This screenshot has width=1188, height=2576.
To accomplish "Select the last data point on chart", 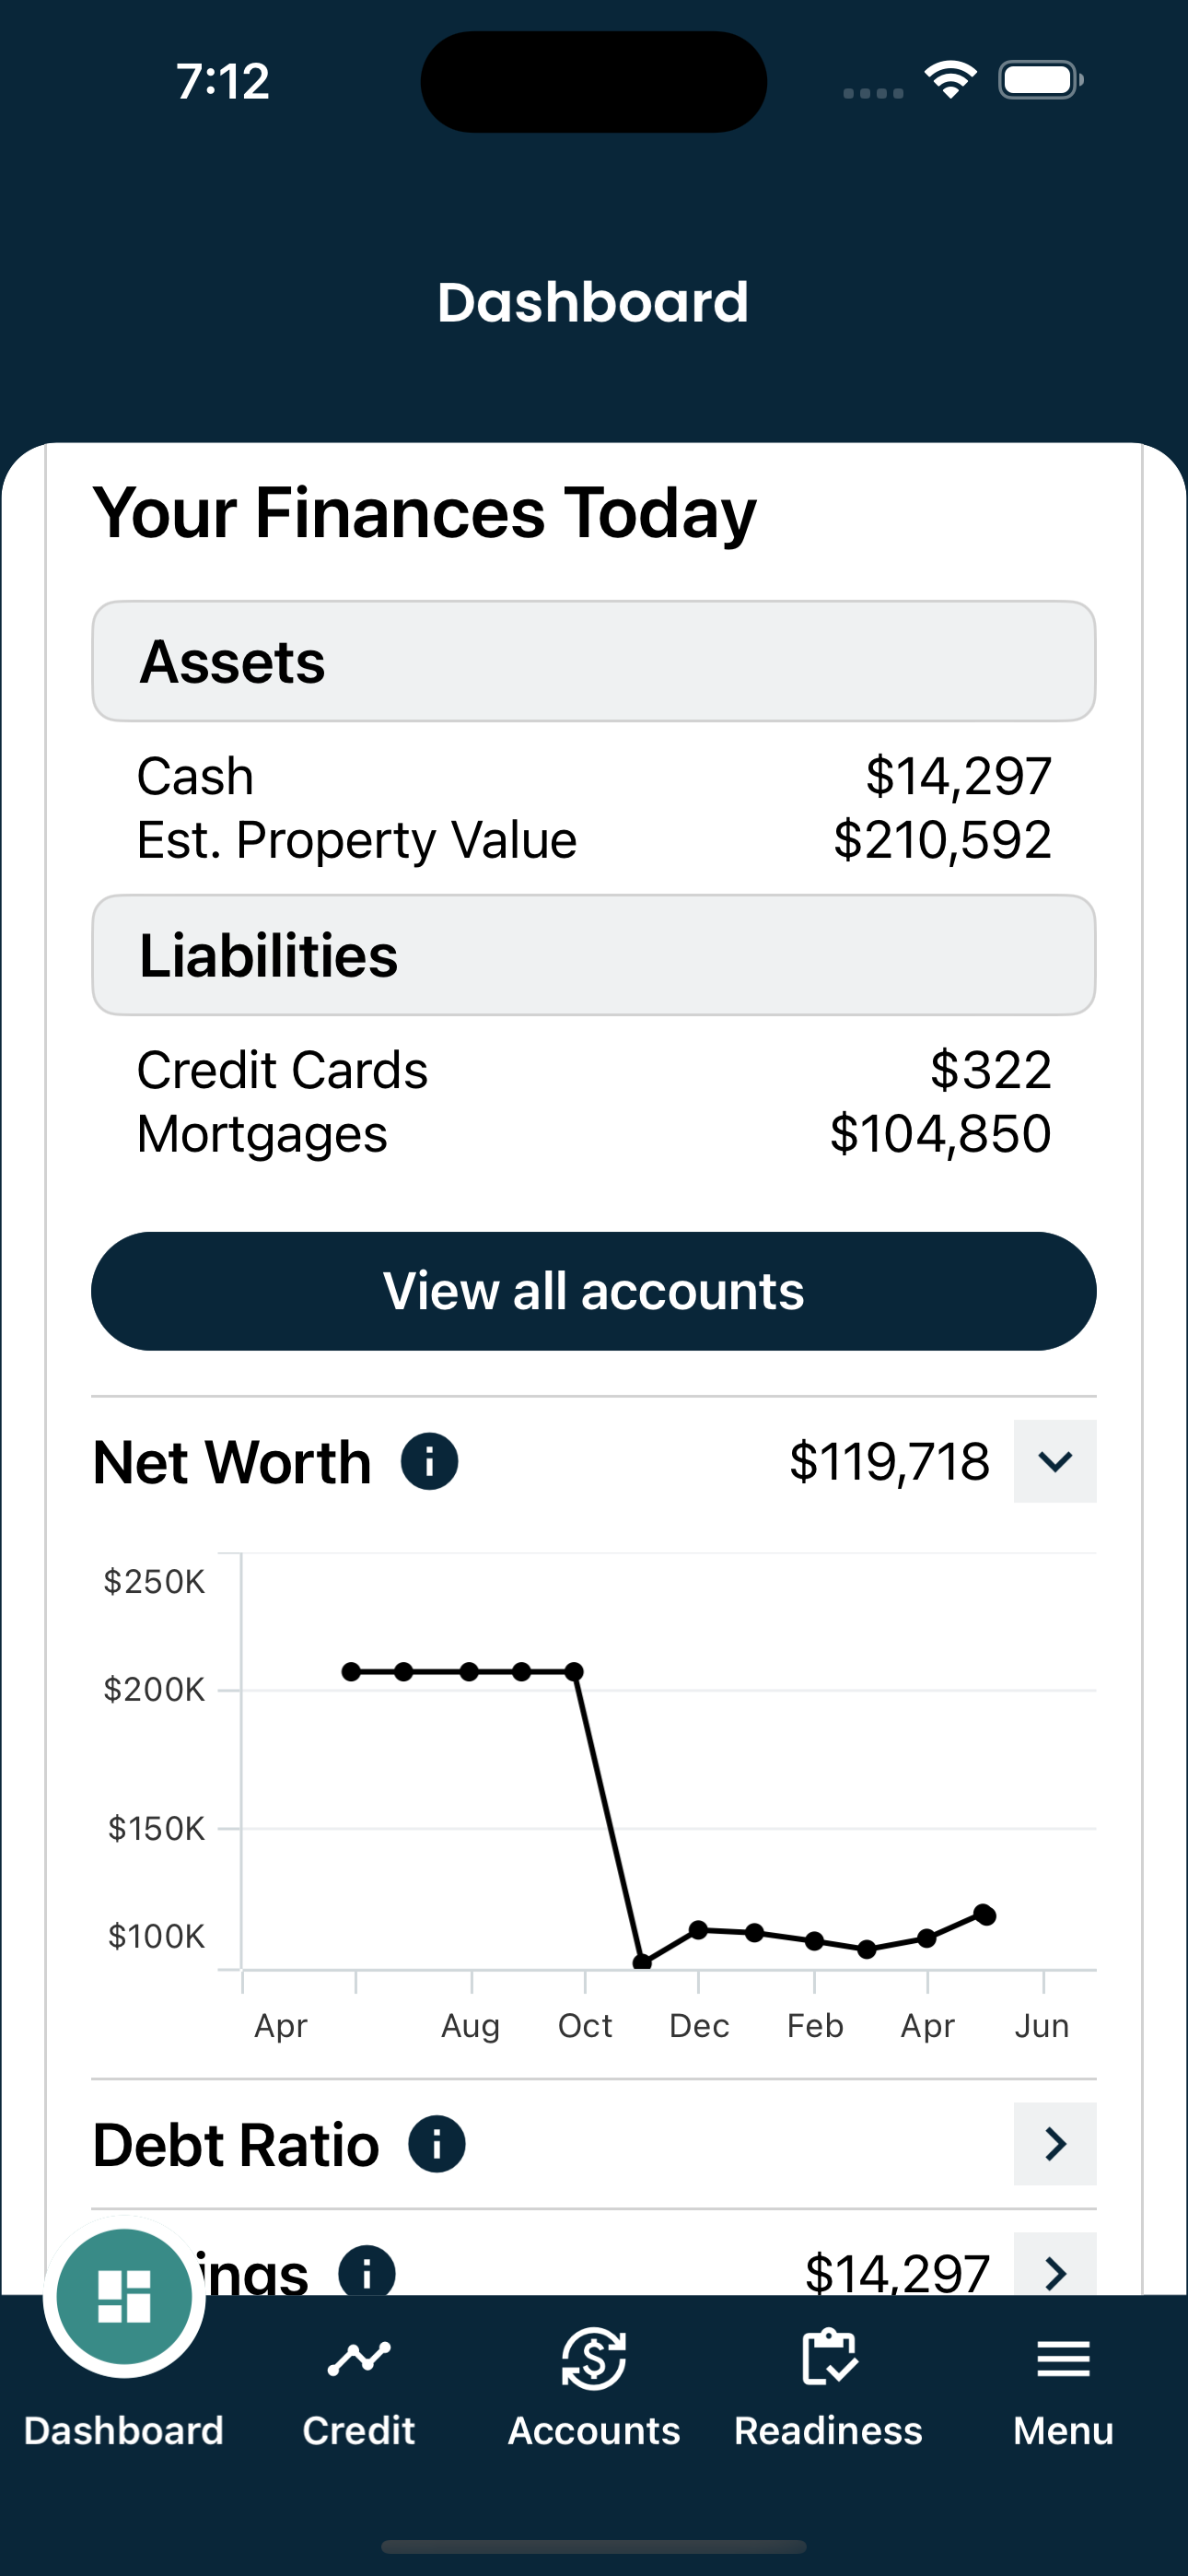I will (x=985, y=1914).
